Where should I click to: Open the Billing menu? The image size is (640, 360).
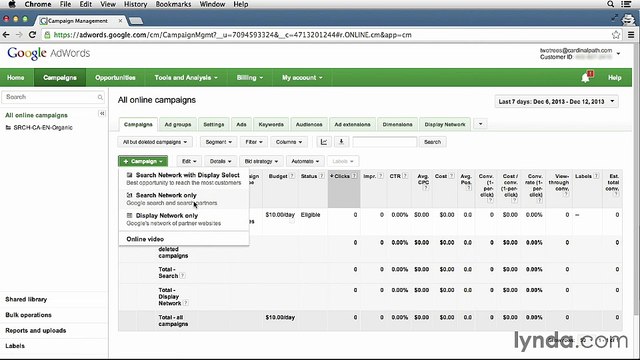[249, 78]
